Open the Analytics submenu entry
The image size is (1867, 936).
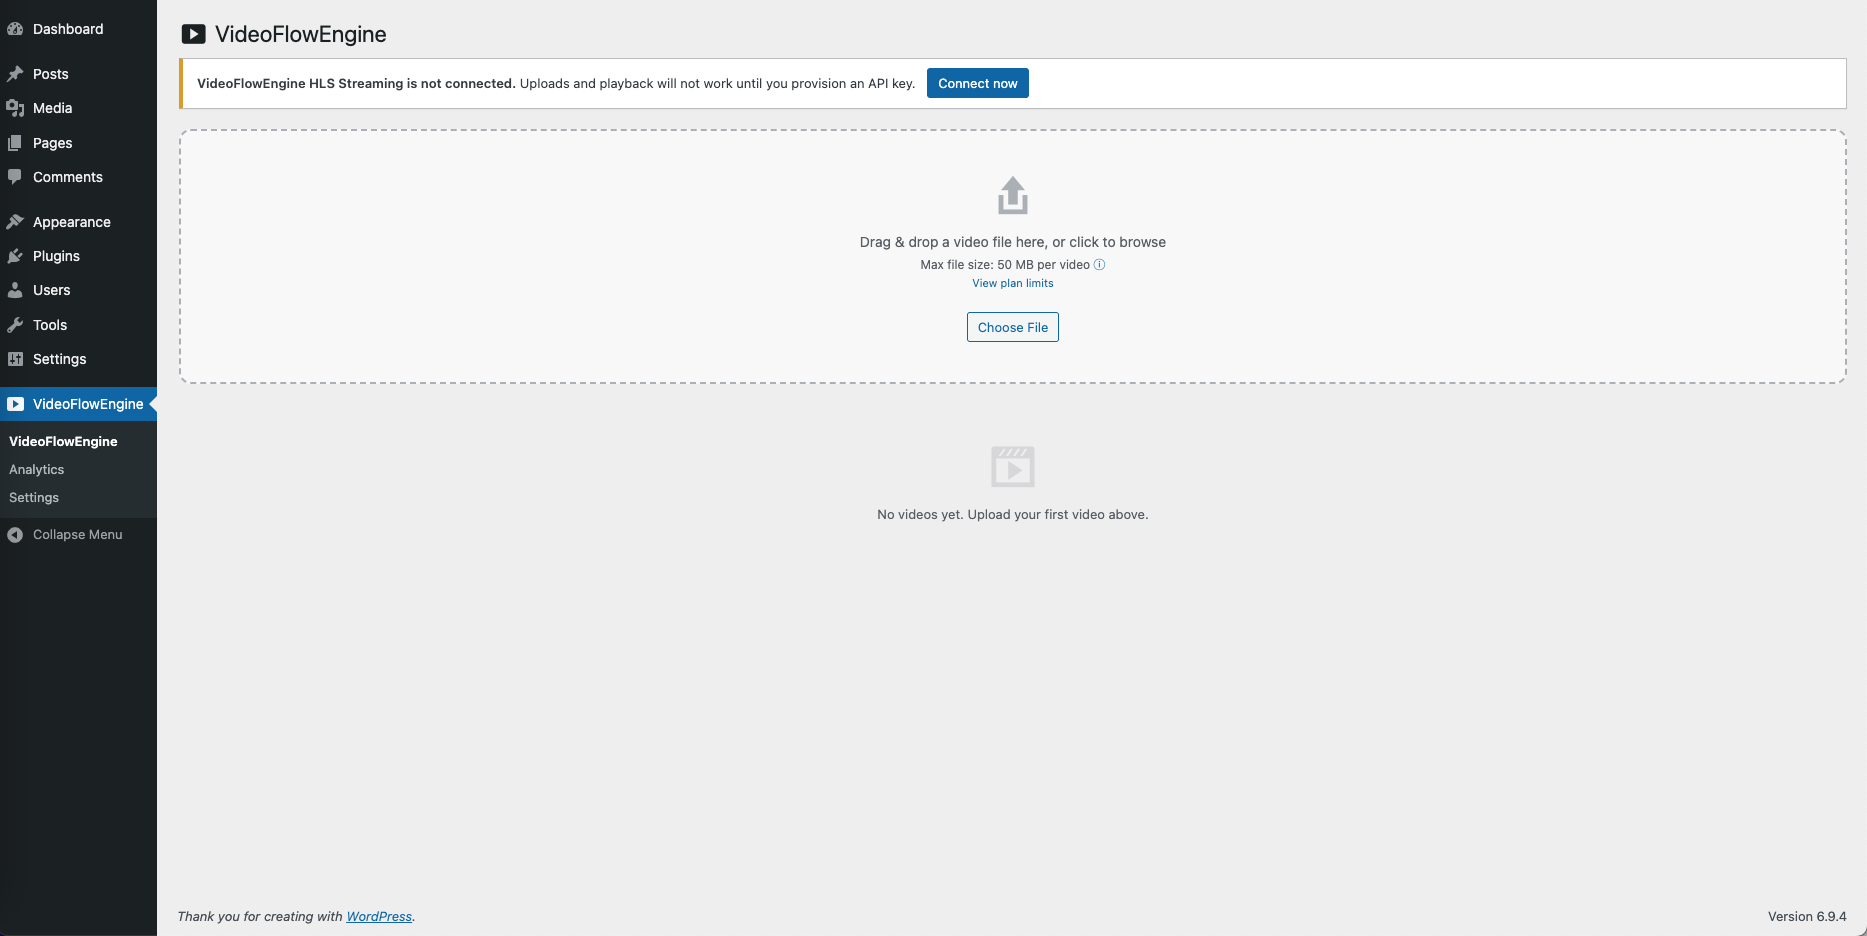click(36, 469)
